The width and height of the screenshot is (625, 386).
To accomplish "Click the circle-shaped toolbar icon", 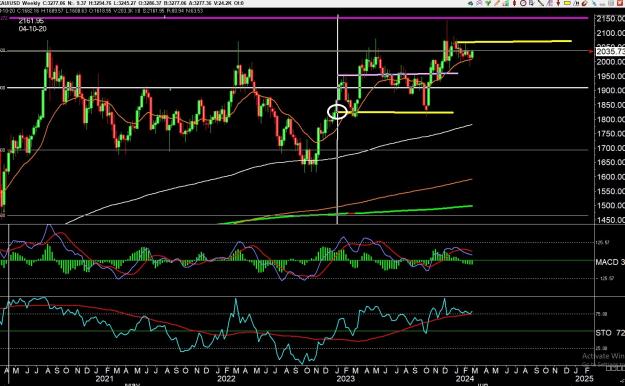I will tap(523, 3).
